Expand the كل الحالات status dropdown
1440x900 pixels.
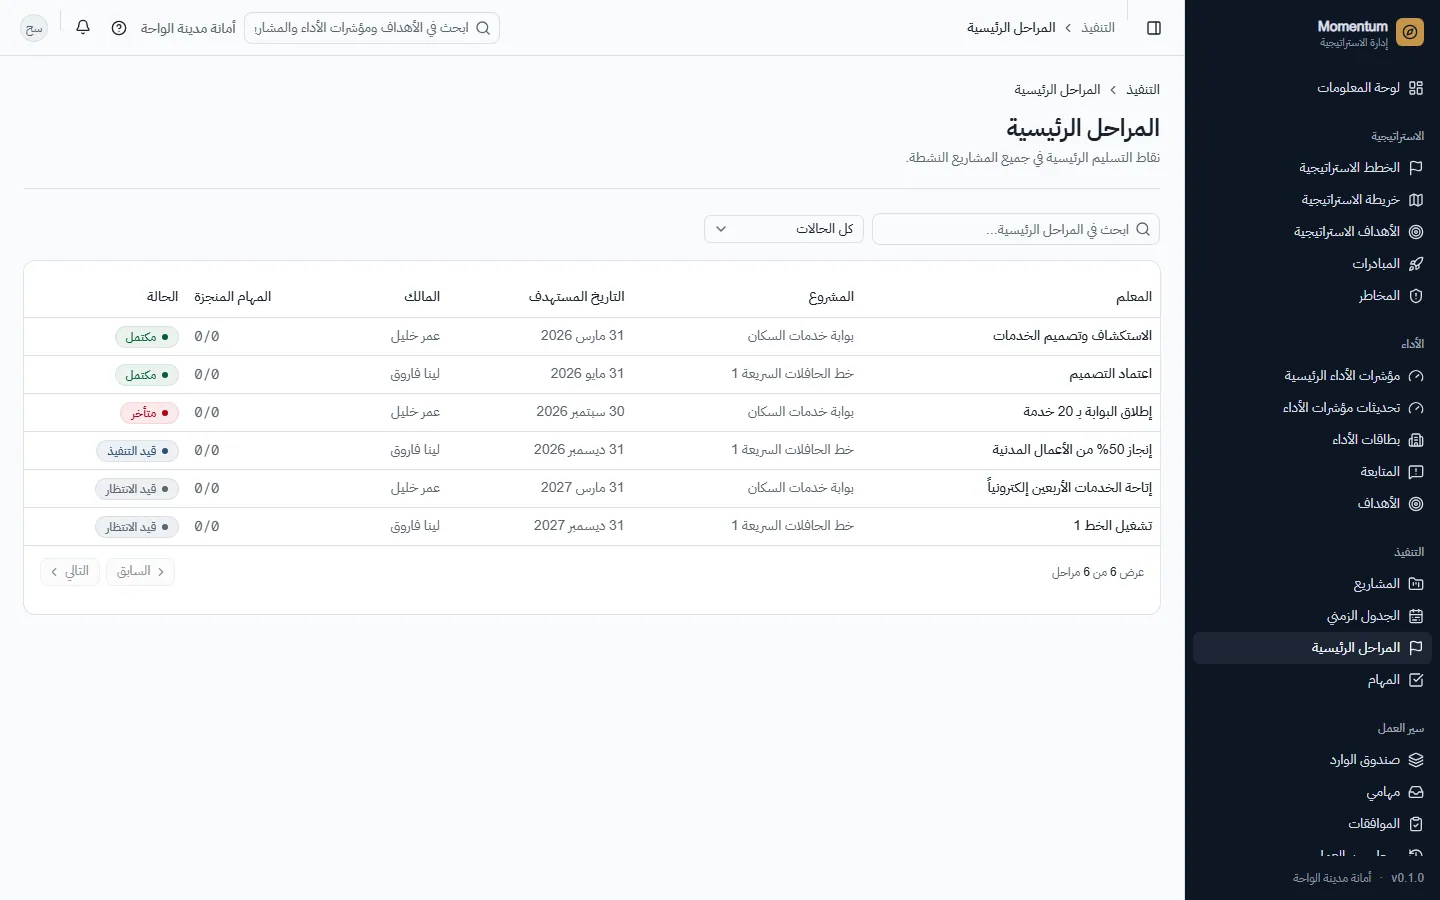coord(785,229)
